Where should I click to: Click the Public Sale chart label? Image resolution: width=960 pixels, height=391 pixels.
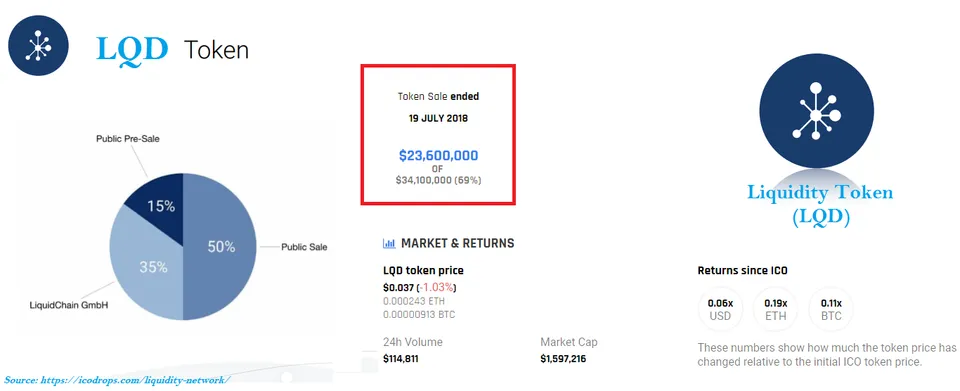pos(304,247)
